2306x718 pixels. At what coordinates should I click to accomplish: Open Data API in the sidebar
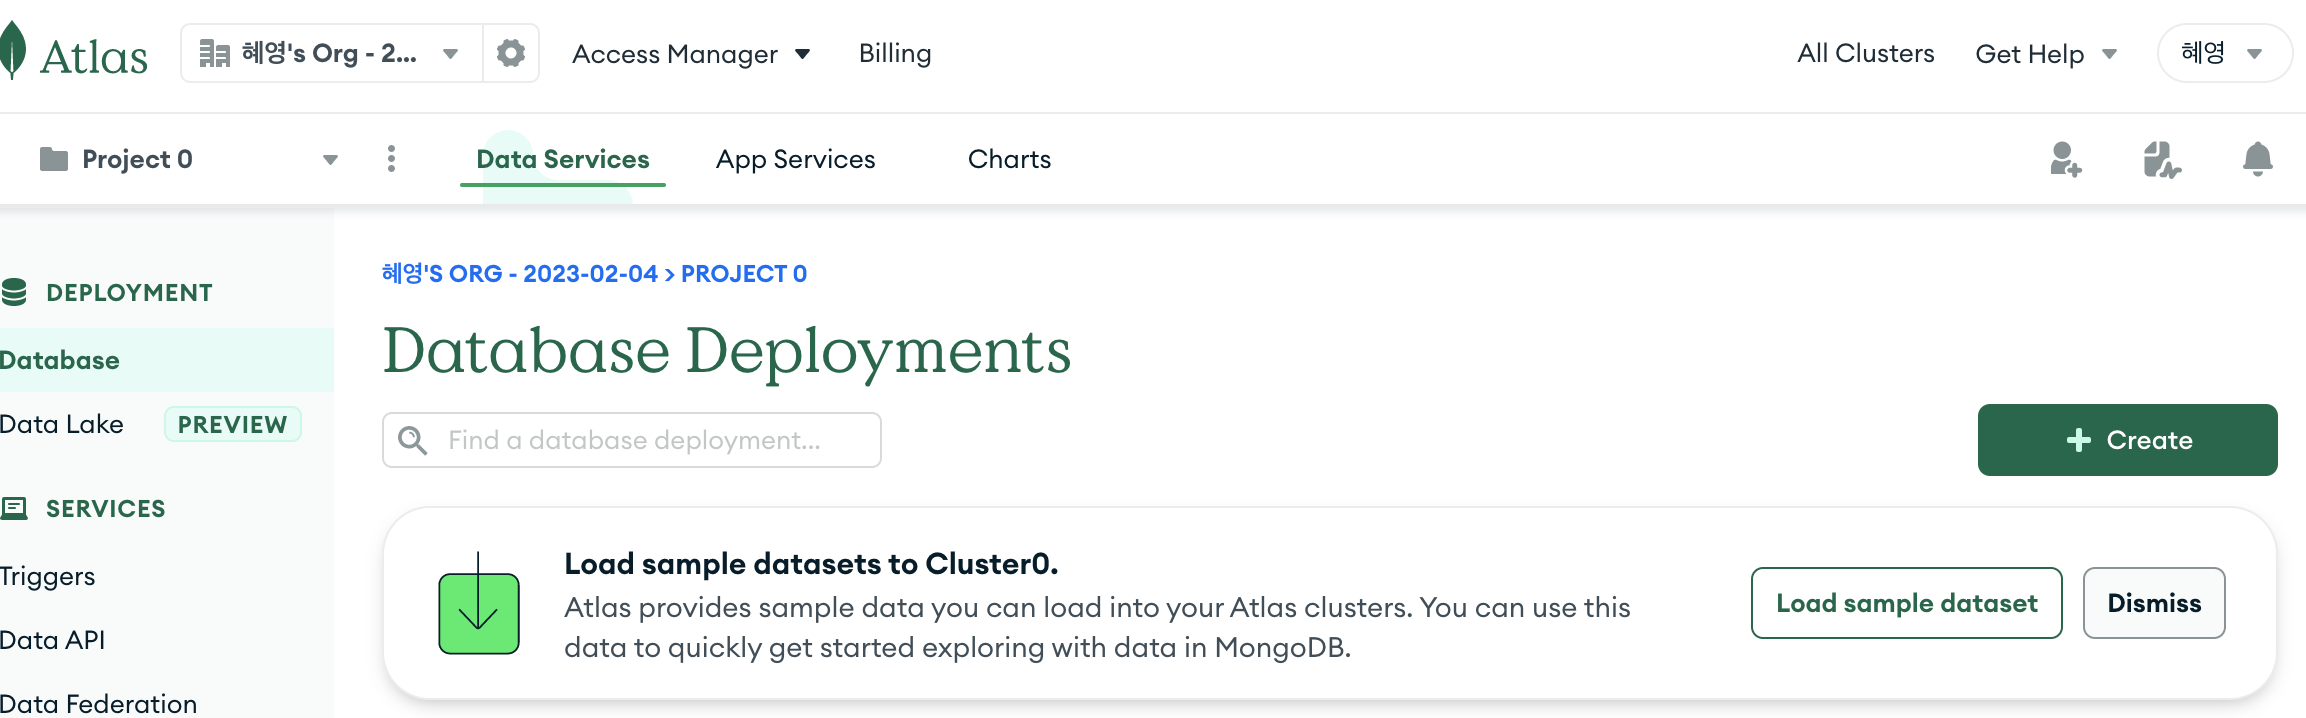click(x=52, y=640)
